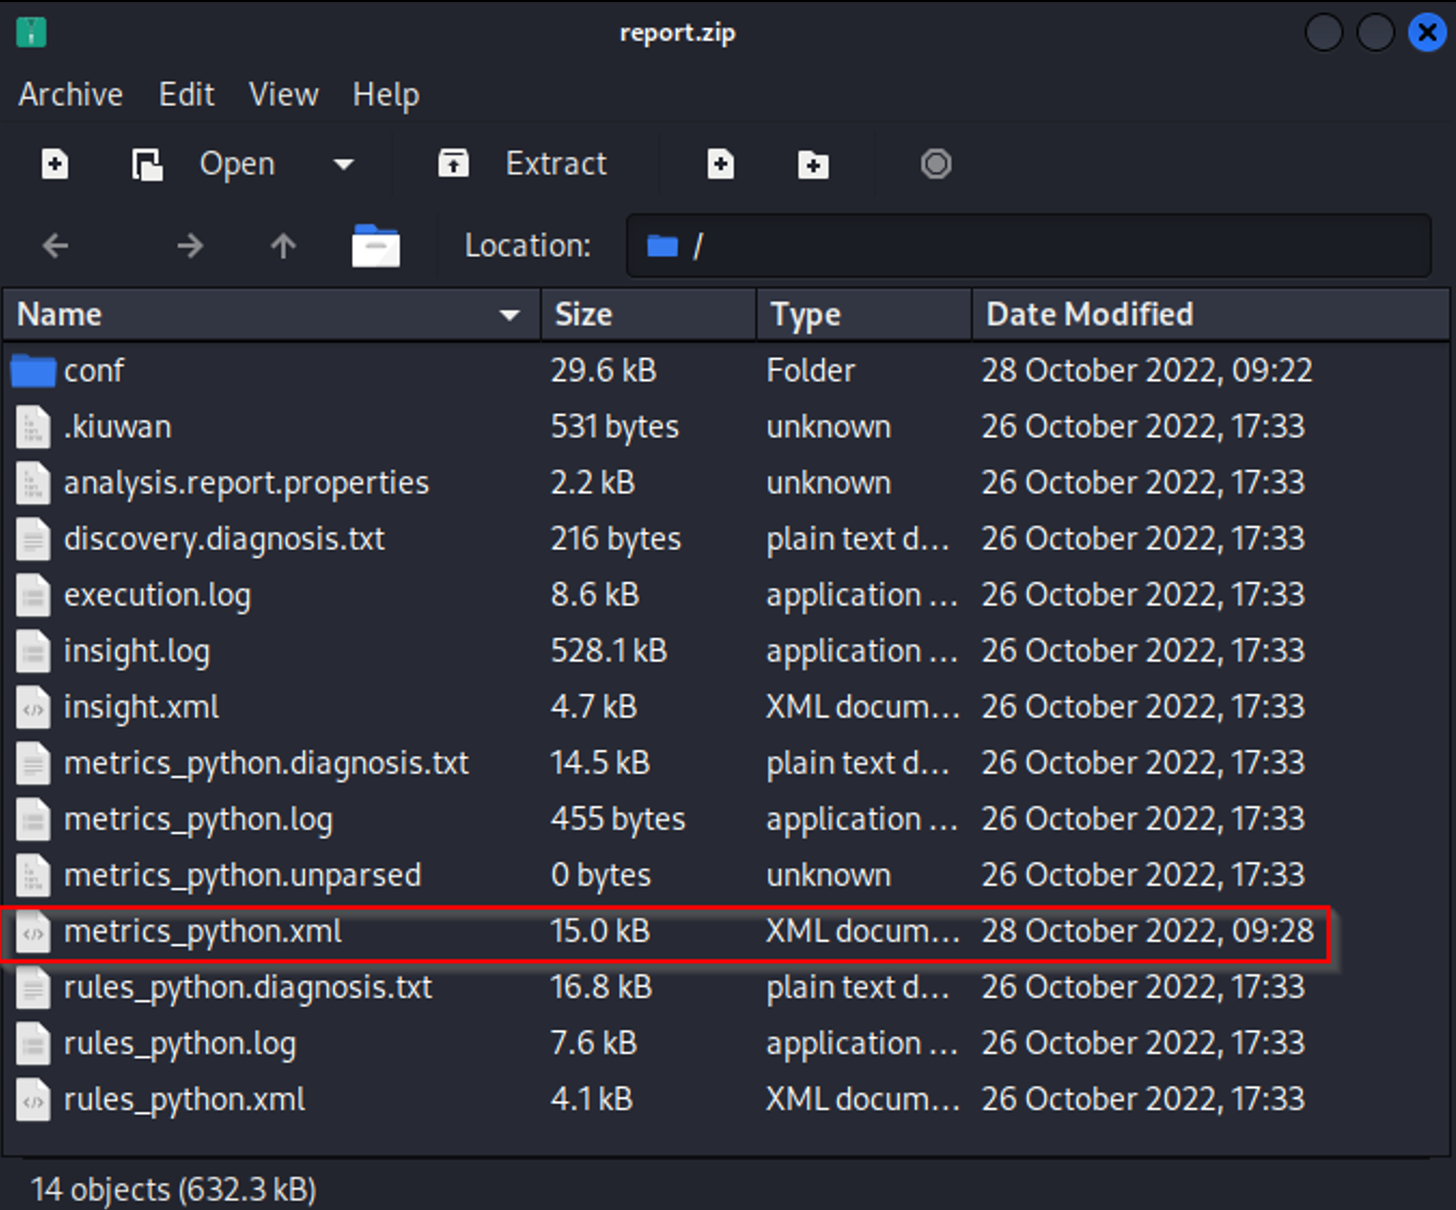1456x1210 pixels.
Task: Sort files by Size column
Action: click(x=583, y=315)
